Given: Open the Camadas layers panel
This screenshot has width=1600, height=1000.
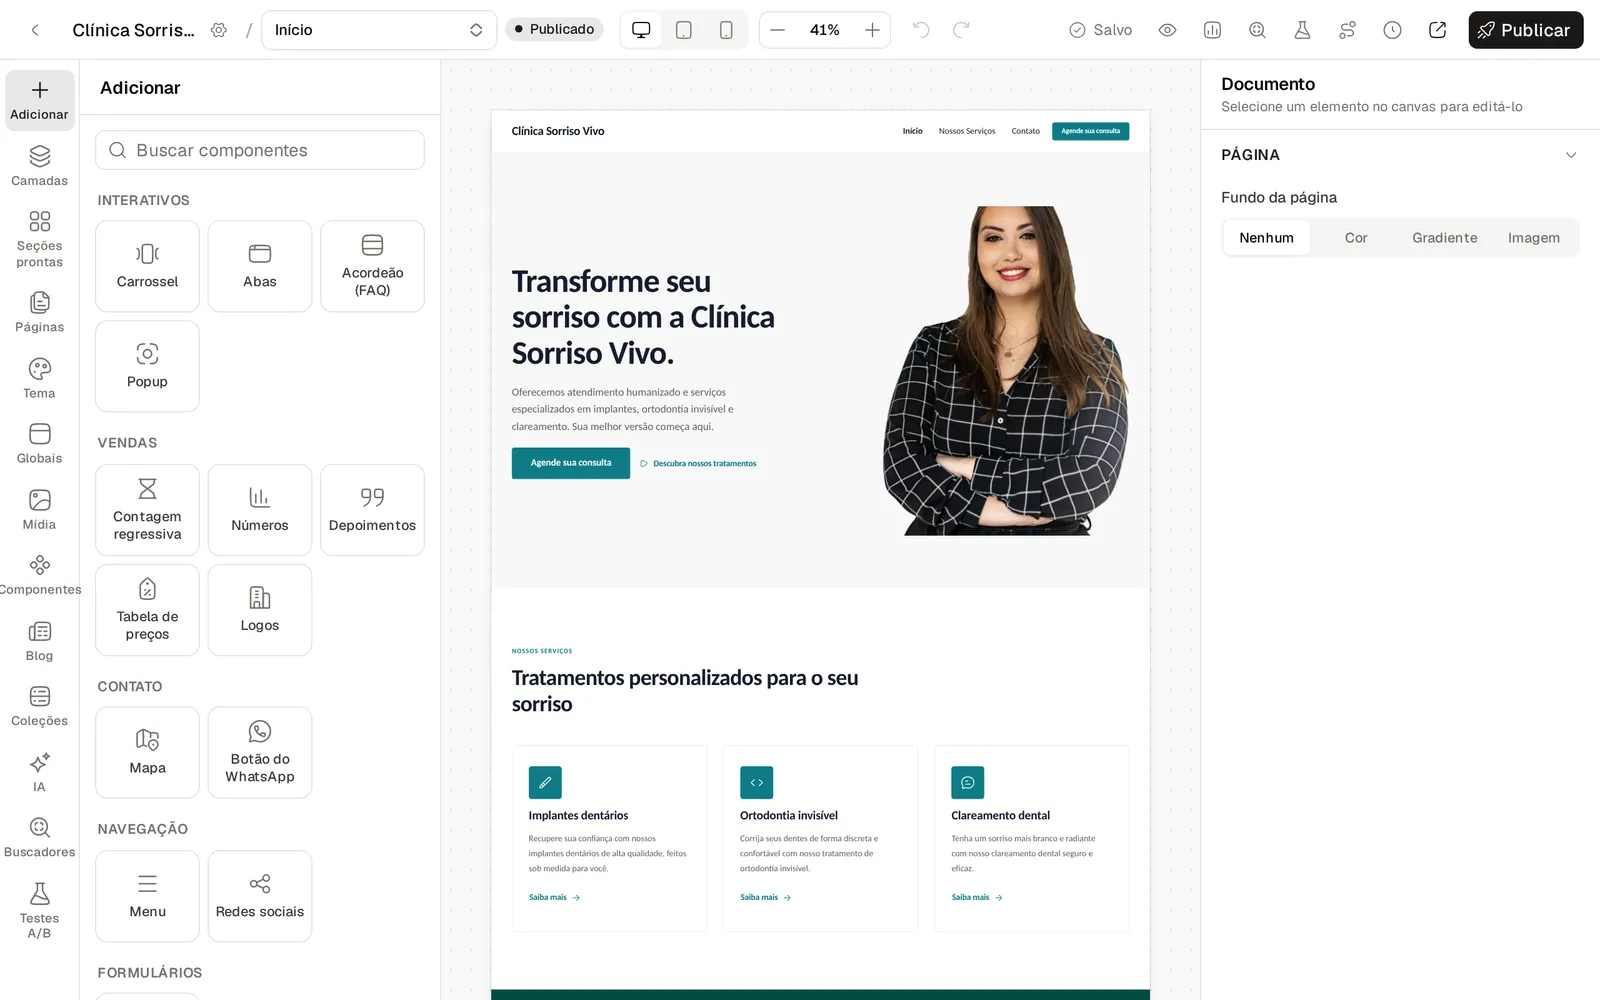Looking at the screenshot, I should click(39, 166).
